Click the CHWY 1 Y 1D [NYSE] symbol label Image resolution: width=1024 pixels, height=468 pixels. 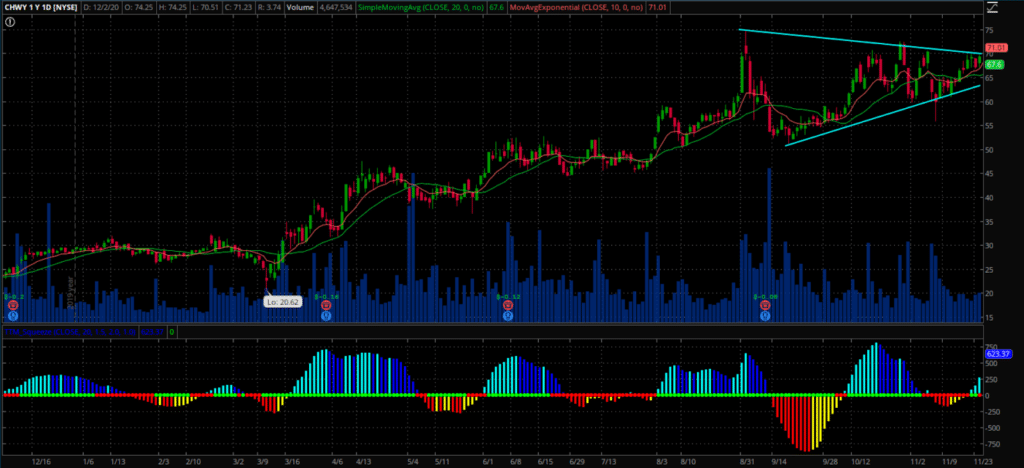(40, 7)
